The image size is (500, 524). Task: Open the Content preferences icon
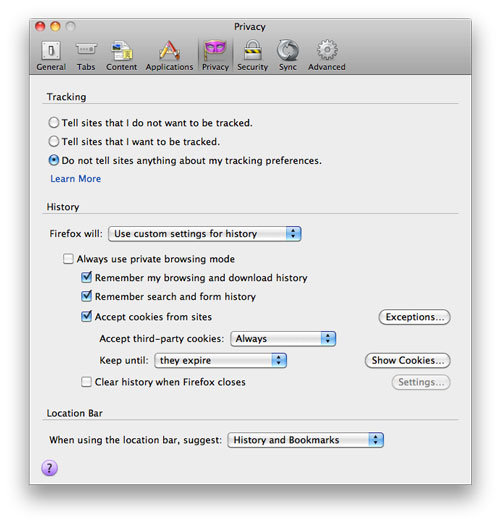tap(122, 51)
